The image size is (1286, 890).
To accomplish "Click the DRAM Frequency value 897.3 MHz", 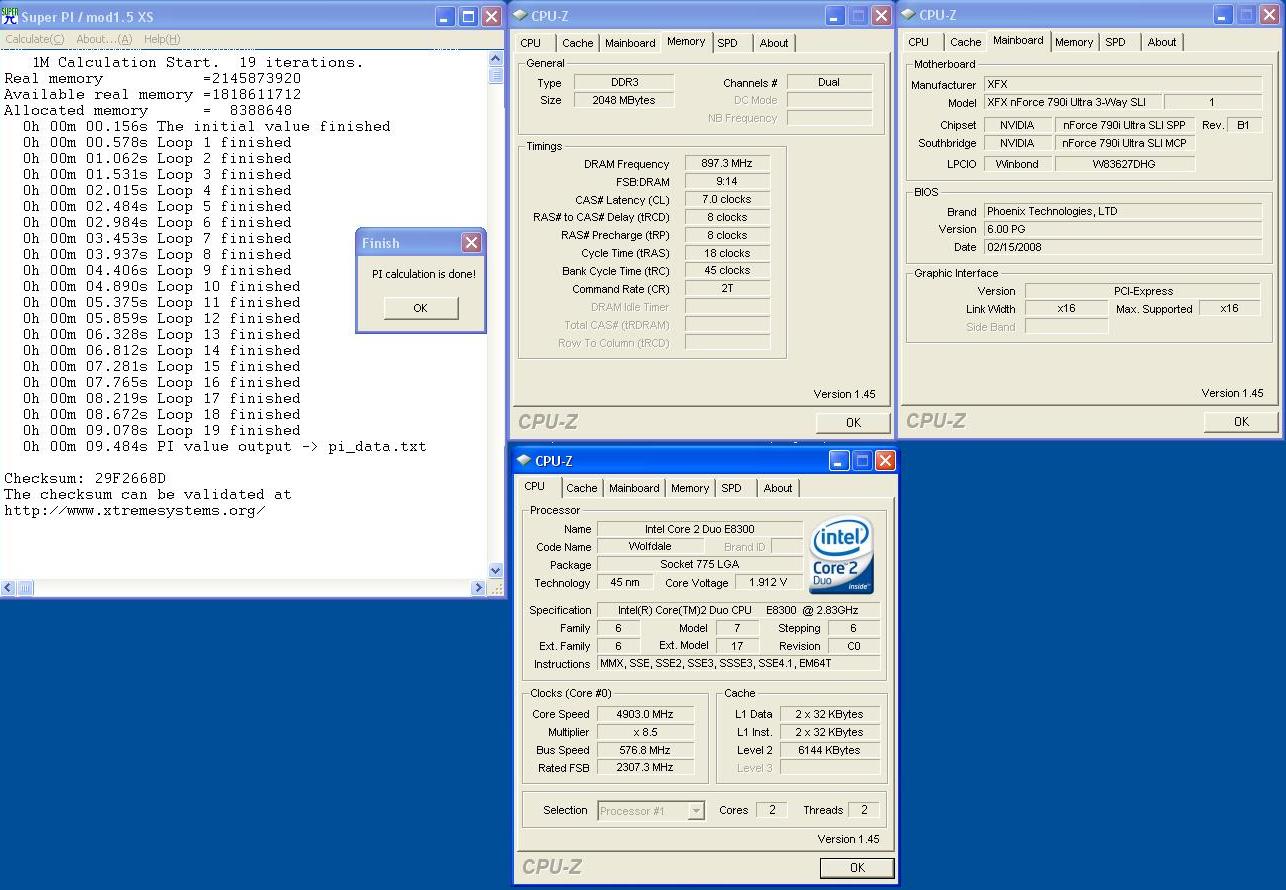I will (727, 163).
